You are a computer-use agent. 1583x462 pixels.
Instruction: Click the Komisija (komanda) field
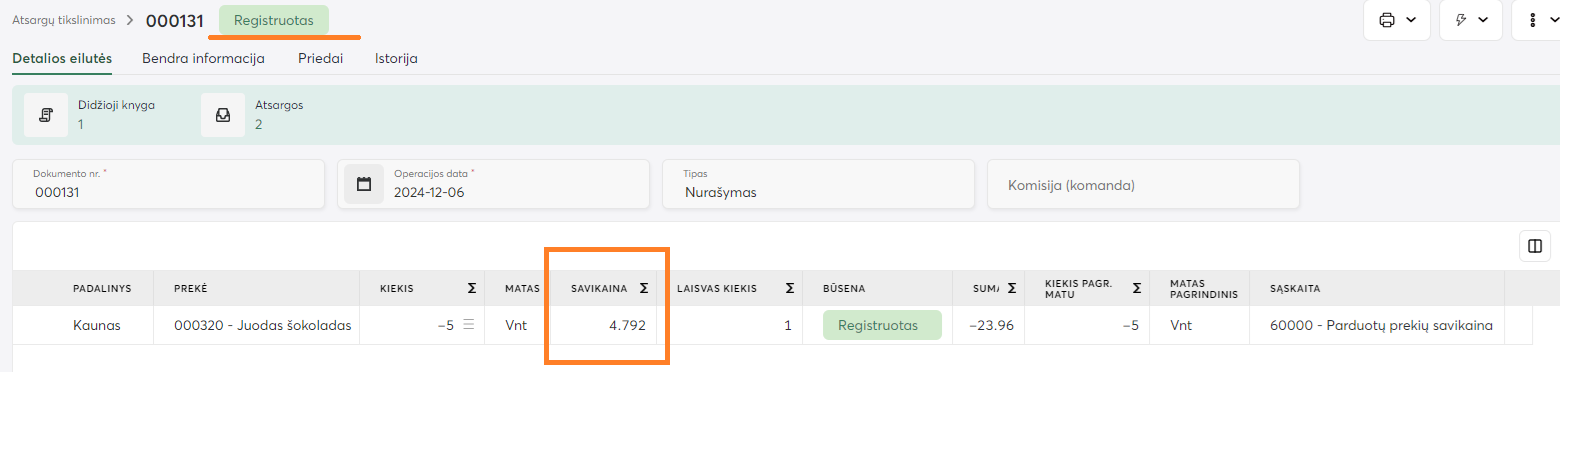point(1142,185)
